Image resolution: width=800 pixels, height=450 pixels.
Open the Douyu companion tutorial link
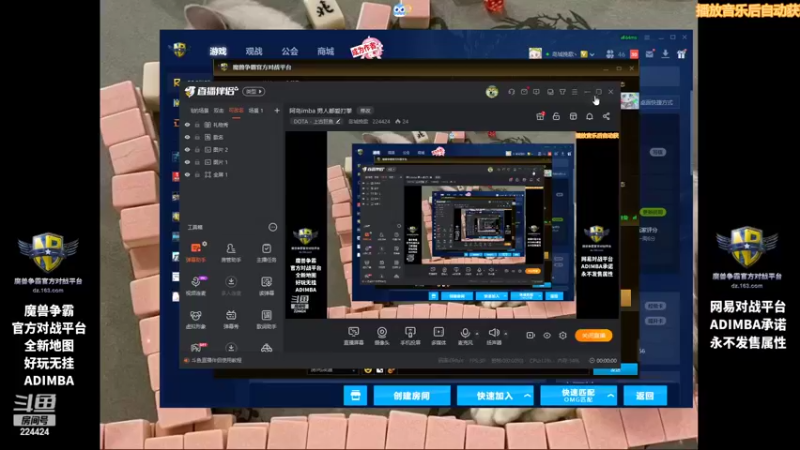point(213,360)
